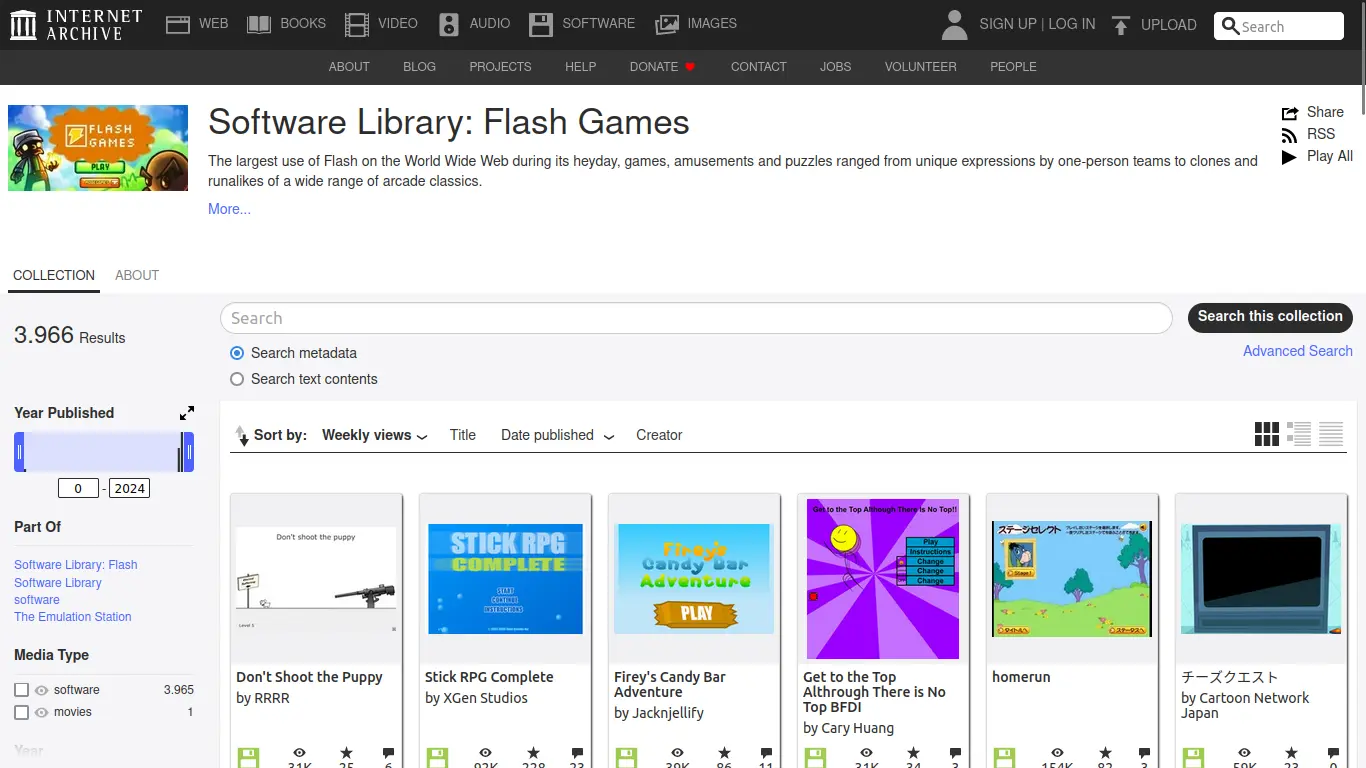Expand the description with More...

pos(229,209)
